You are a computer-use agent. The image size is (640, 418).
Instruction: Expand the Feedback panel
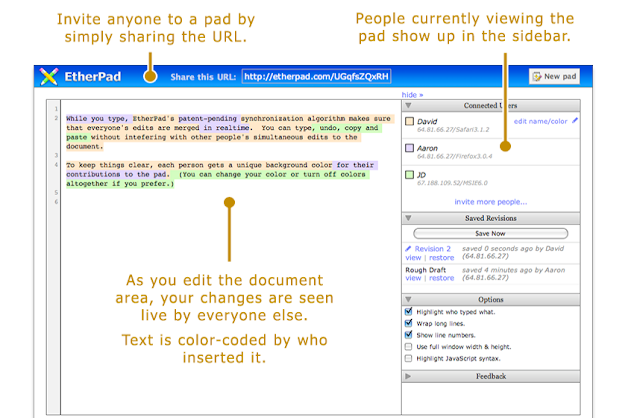click(x=408, y=376)
